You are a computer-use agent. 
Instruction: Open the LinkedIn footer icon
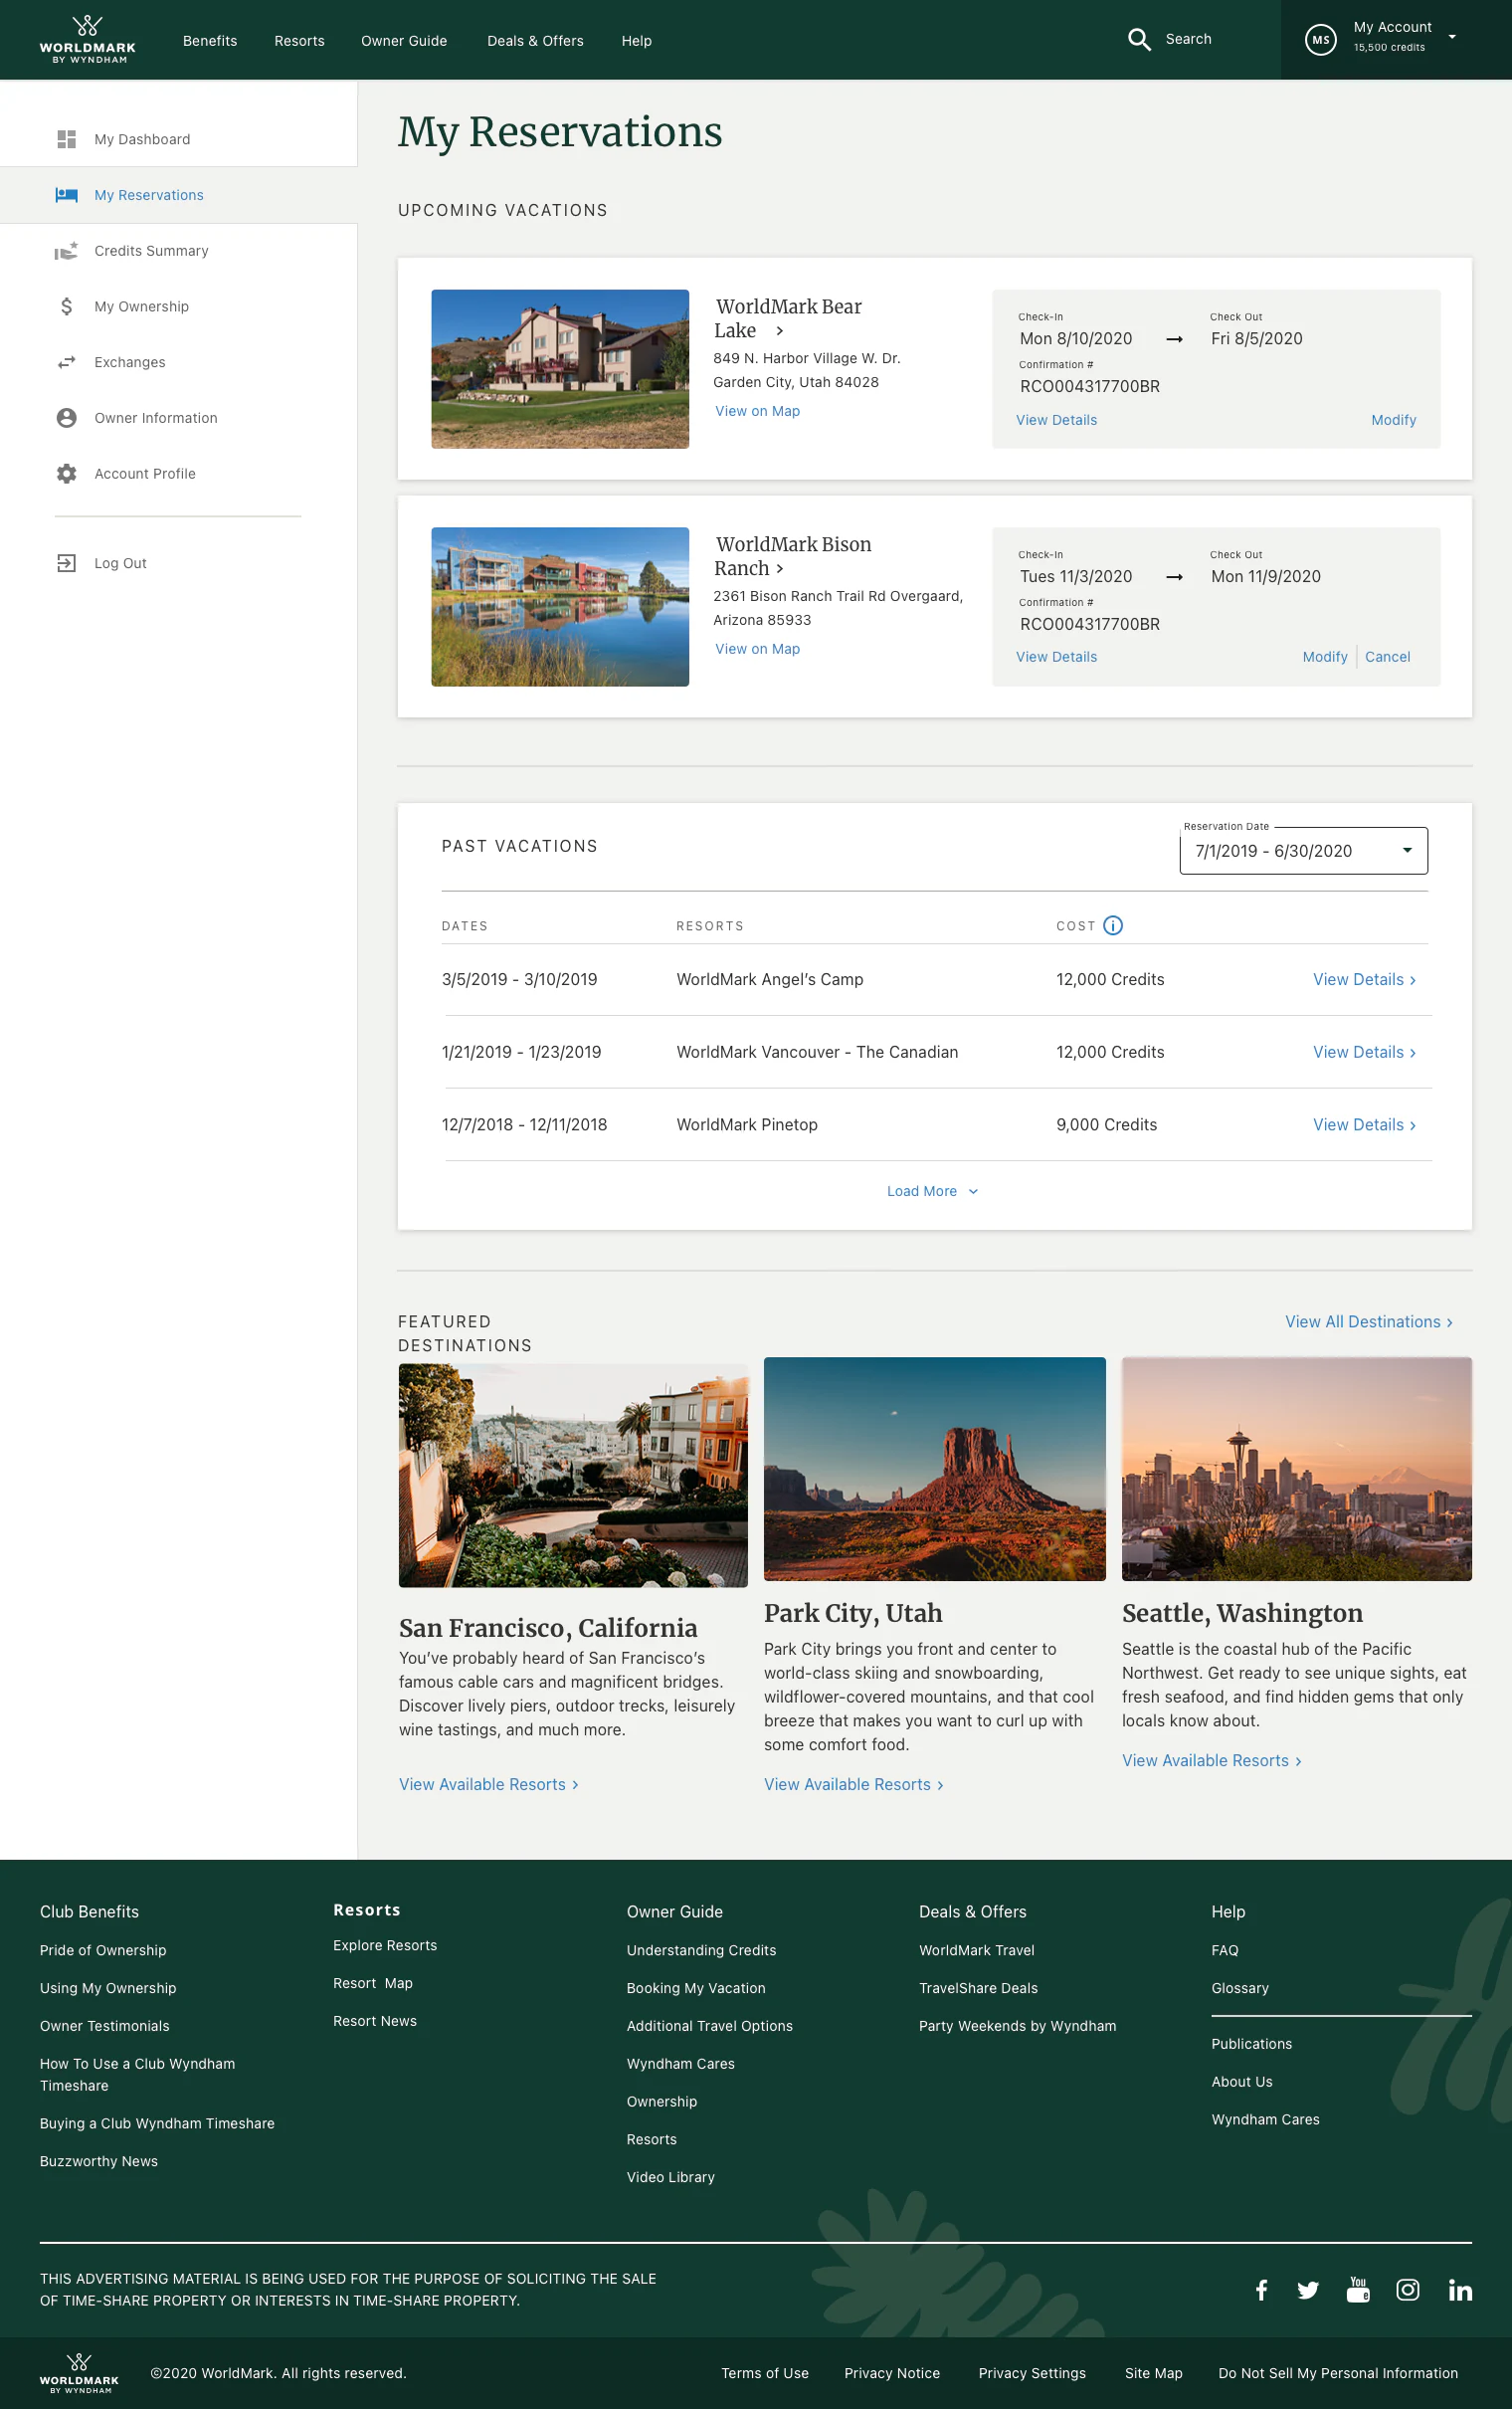pyautogui.click(x=1460, y=2290)
